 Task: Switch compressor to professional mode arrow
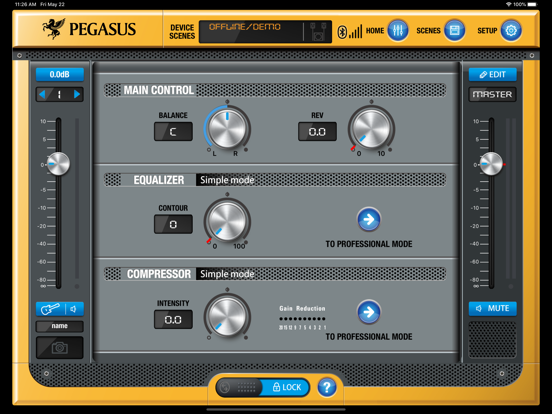tap(369, 312)
